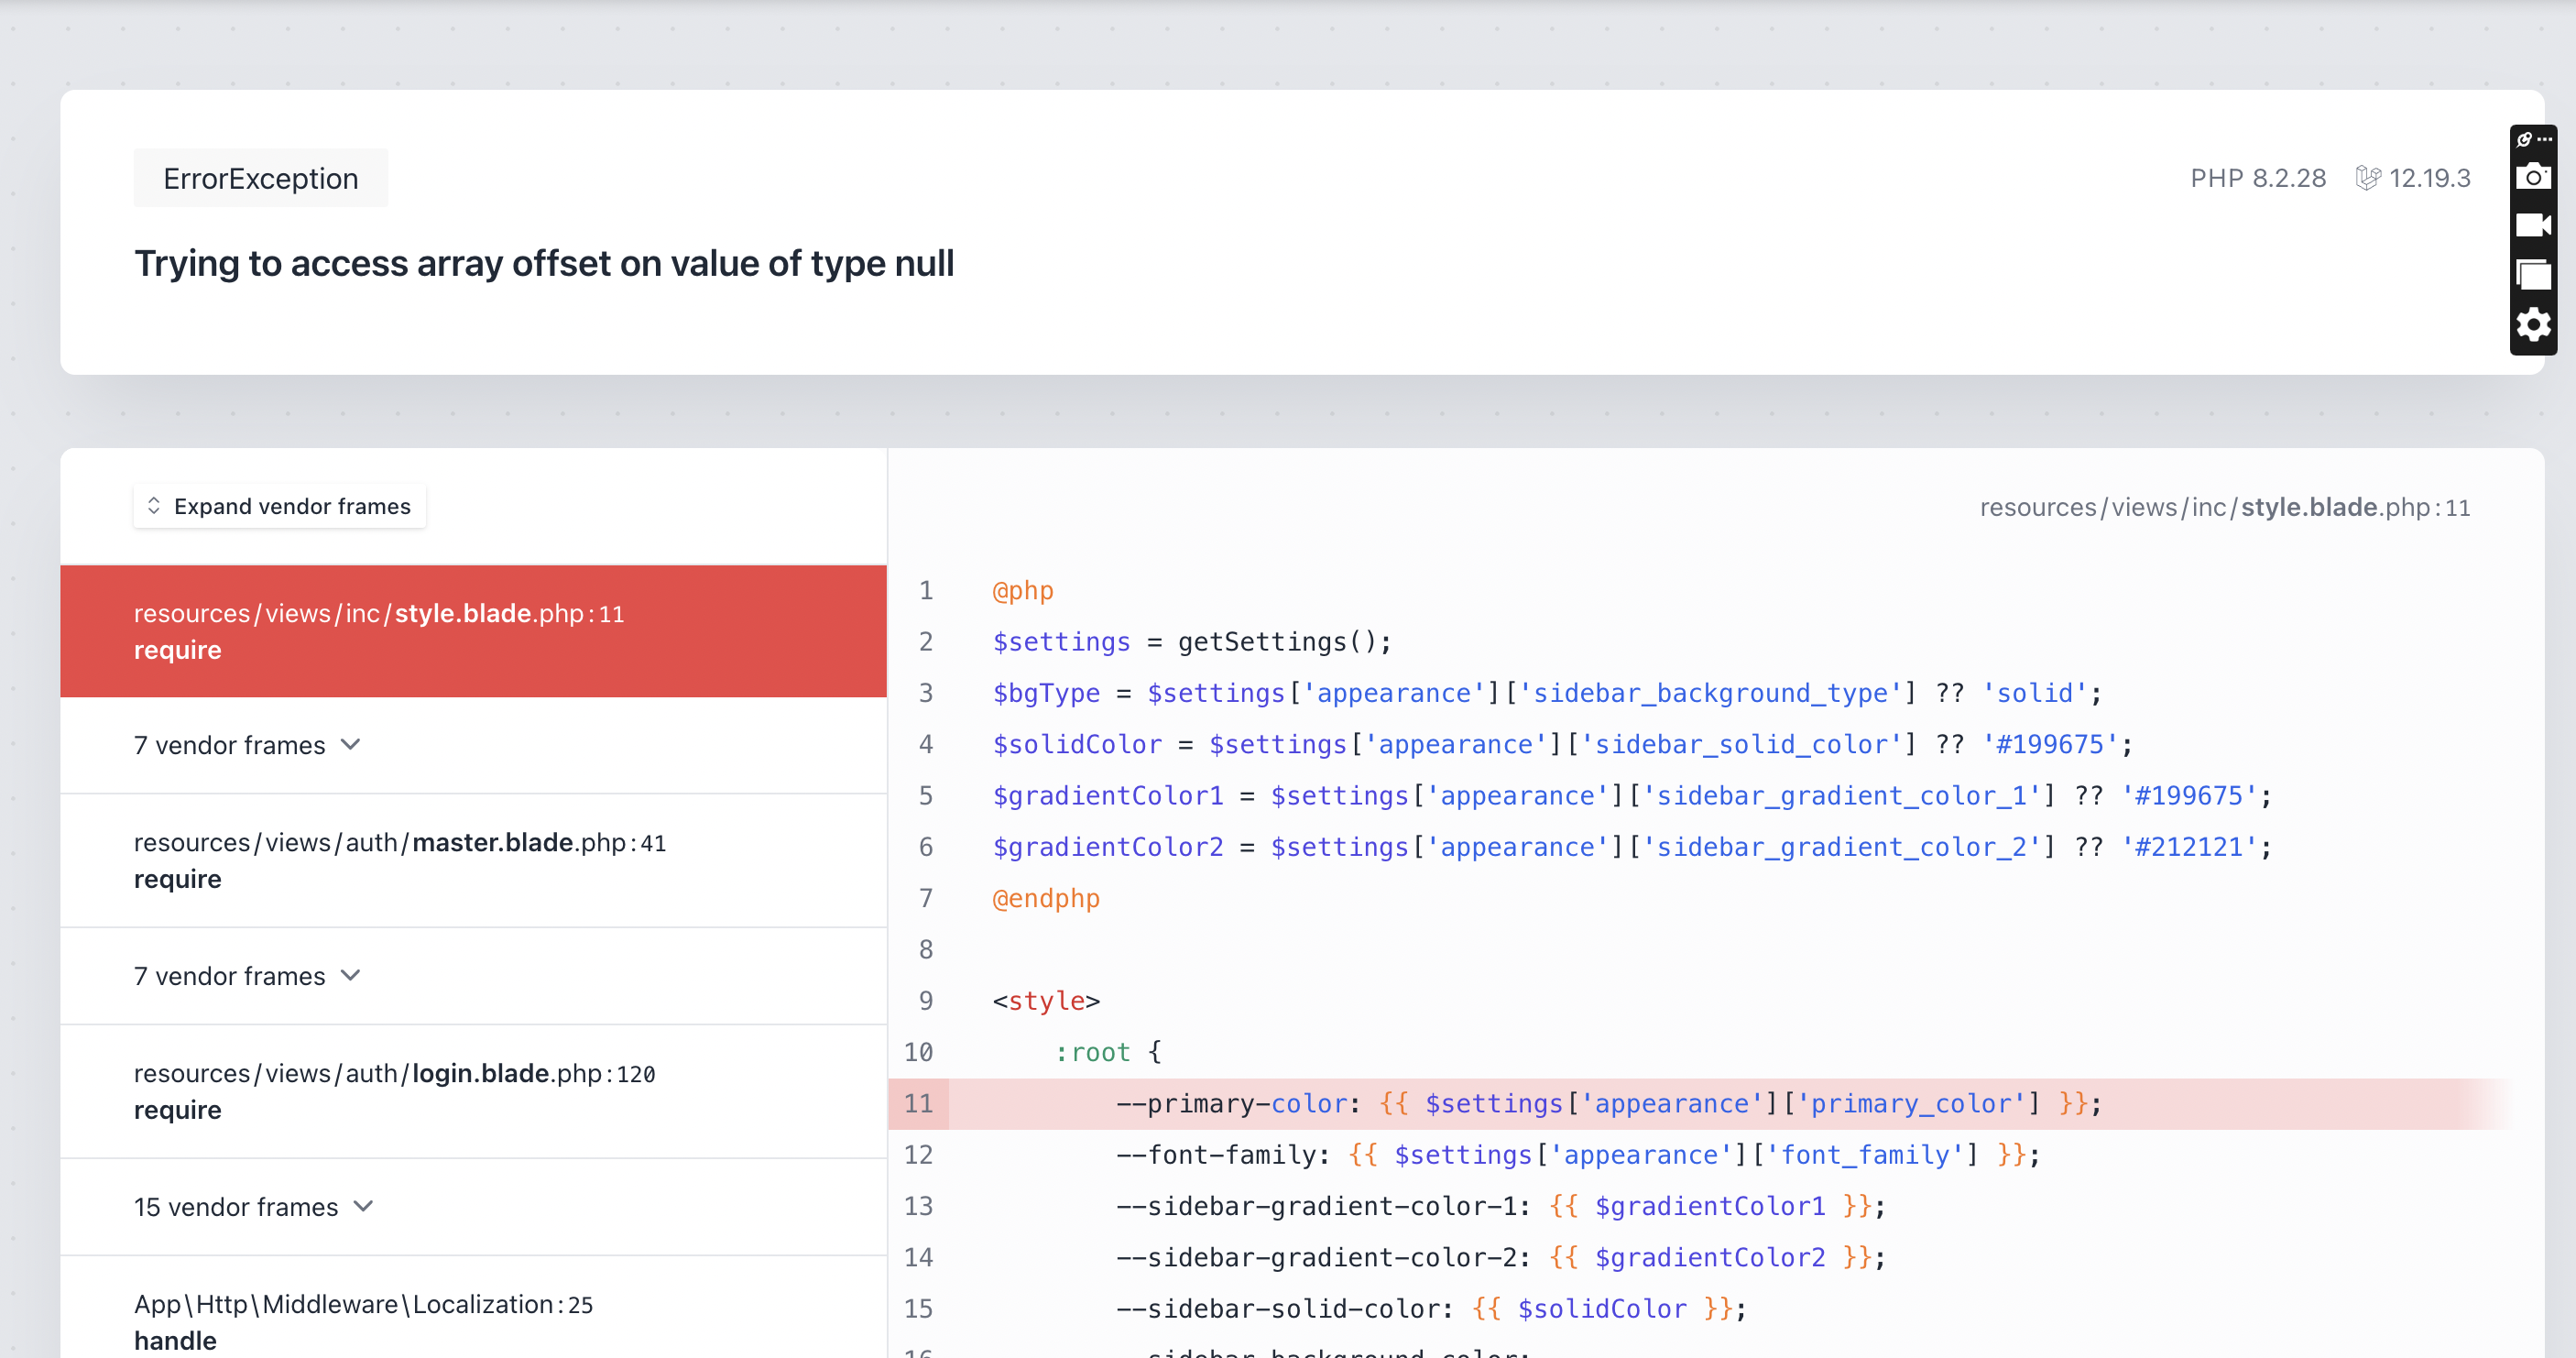
Task: Click the ErrorException label
Action: pyautogui.click(x=261, y=178)
